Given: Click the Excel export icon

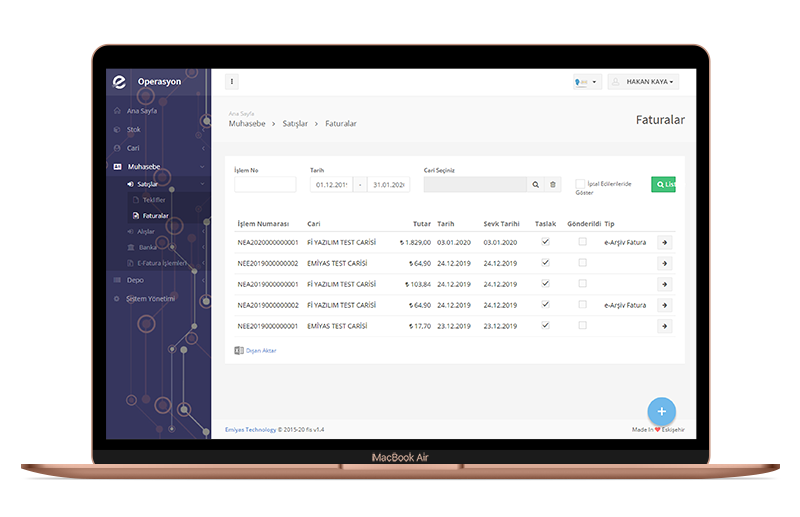Looking at the screenshot, I should [239, 351].
